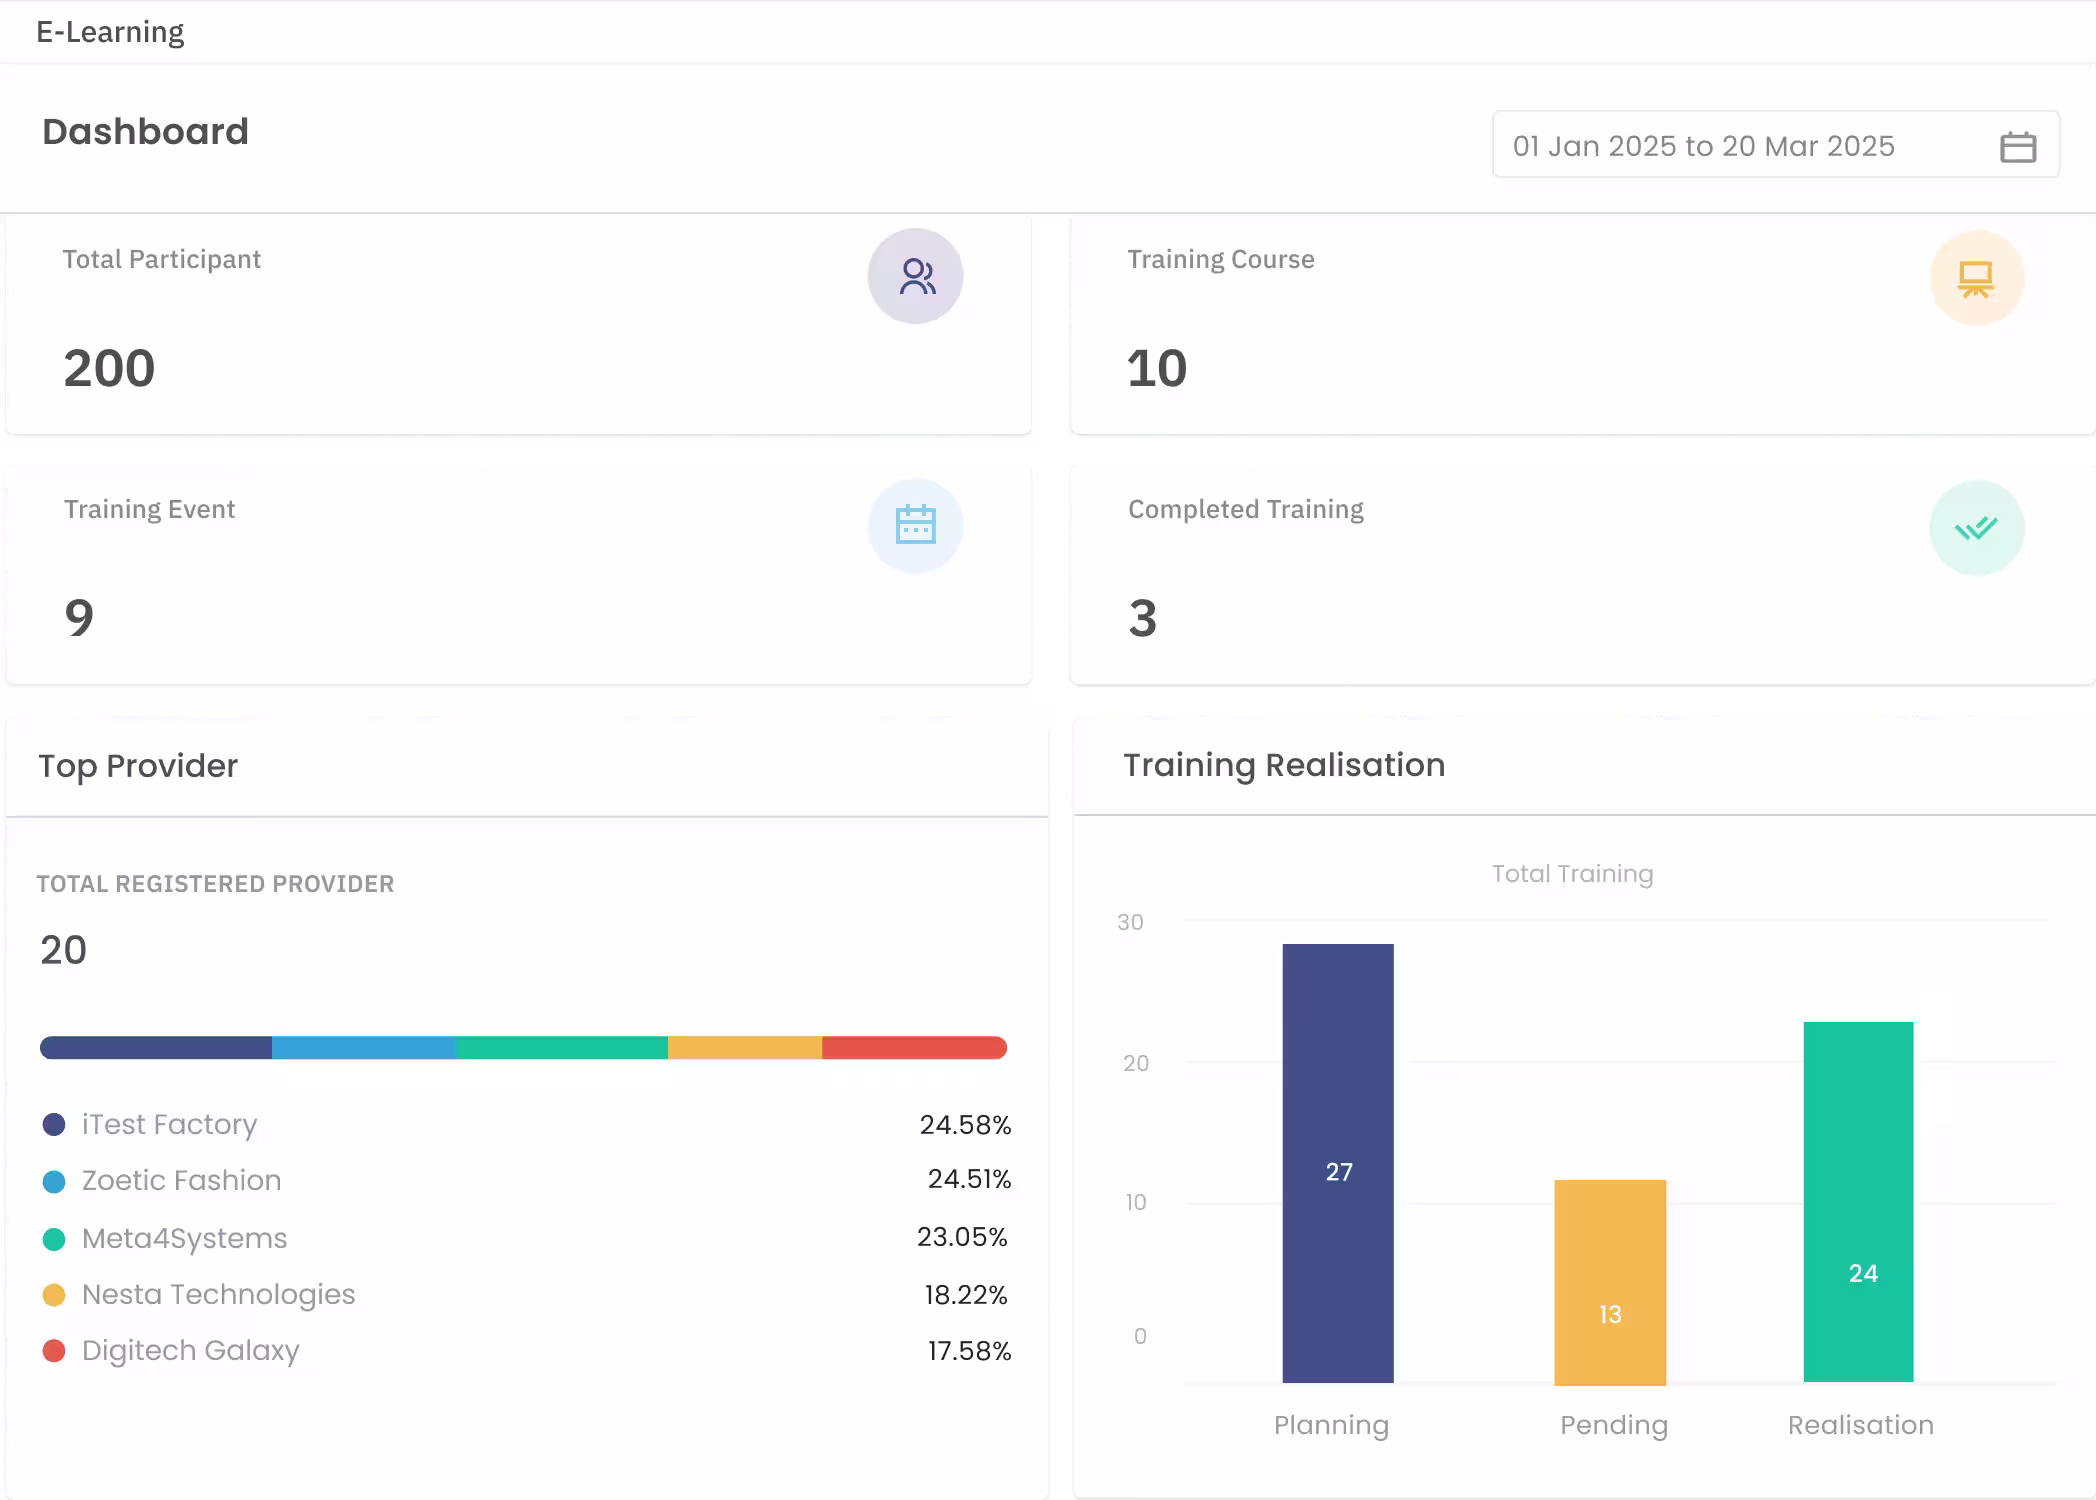Viewport: 2096px width, 1500px height.
Task: Select the Nesta Technologies provider entry
Action: click(525, 1294)
